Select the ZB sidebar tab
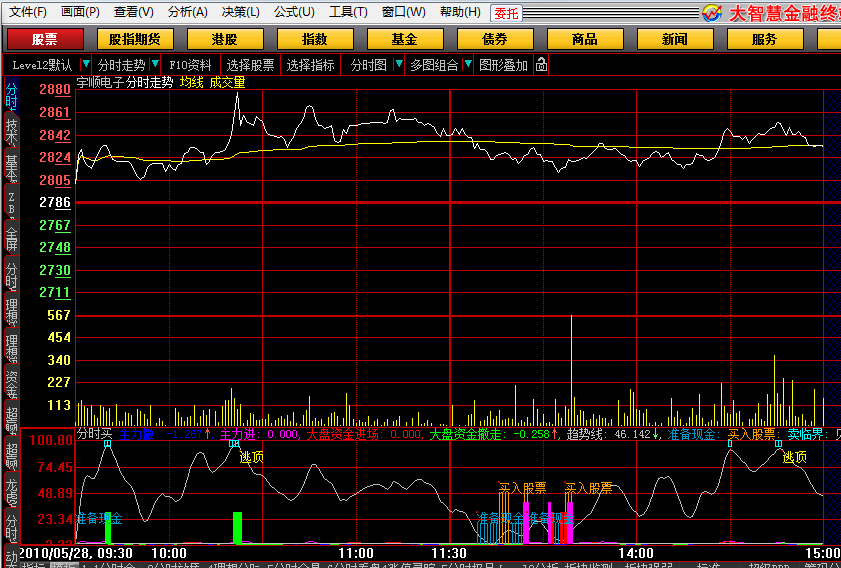The image size is (841, 568). 12,203
